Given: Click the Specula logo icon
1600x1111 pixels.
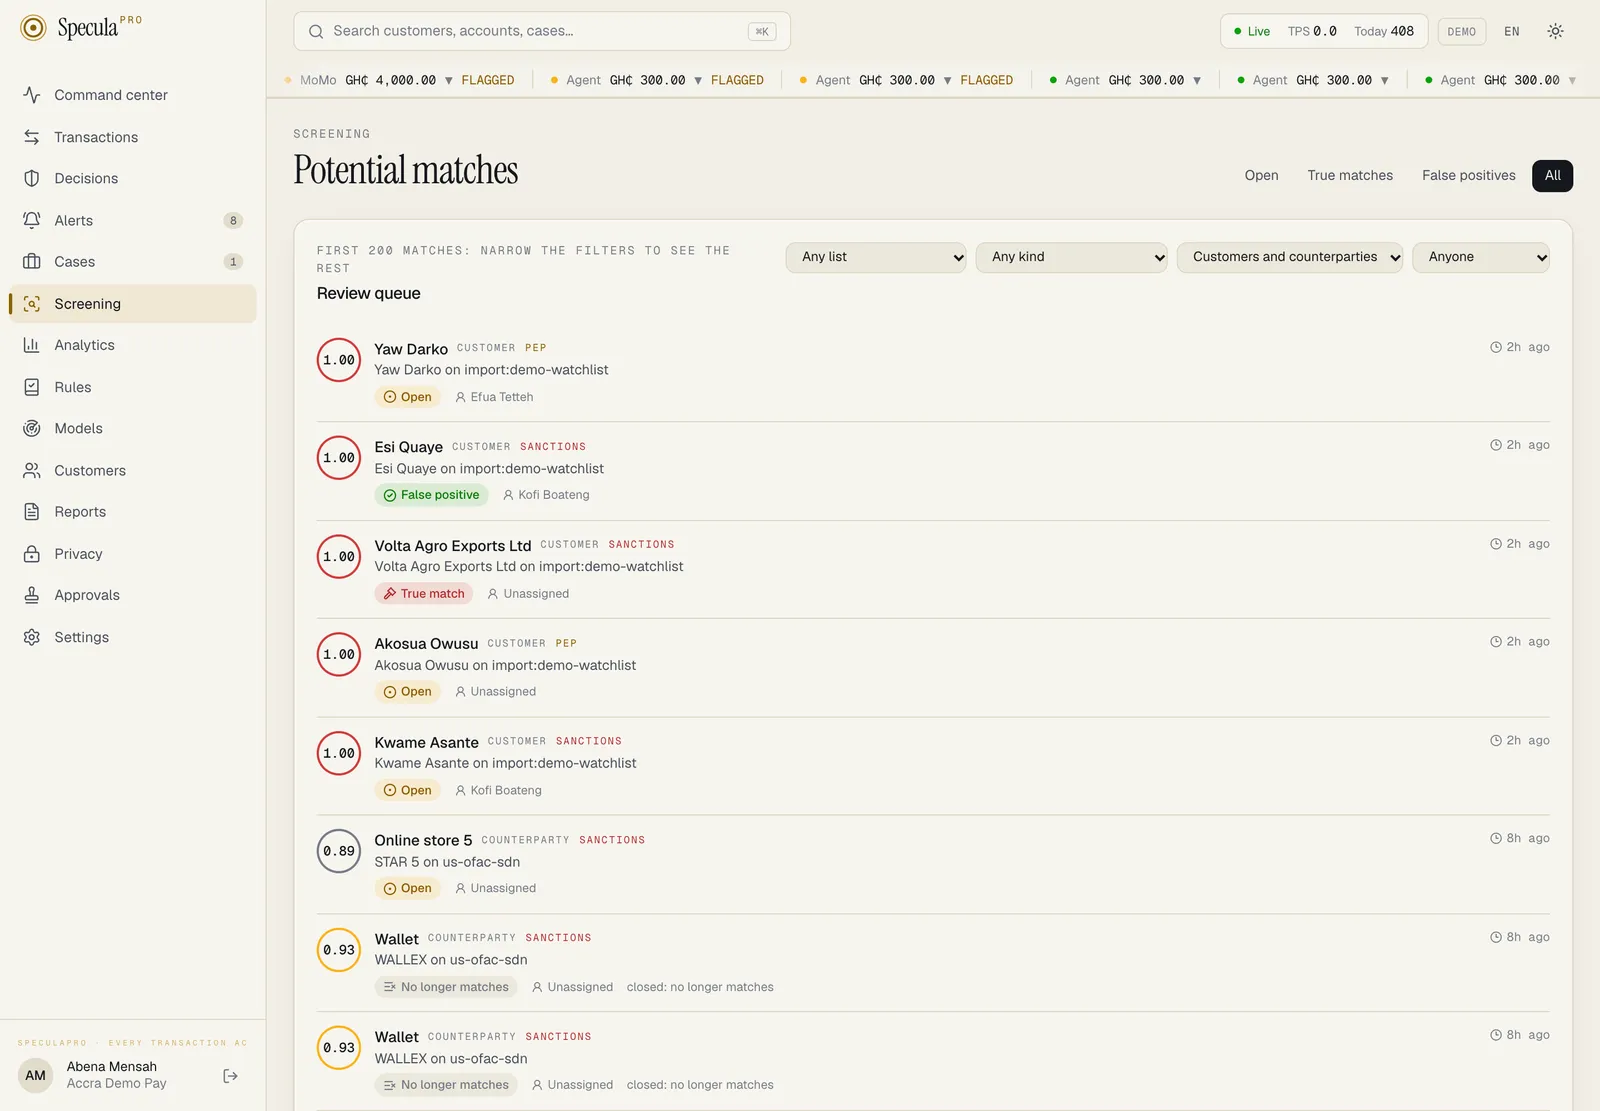Looking at the screenshot, I should [33, 28].
